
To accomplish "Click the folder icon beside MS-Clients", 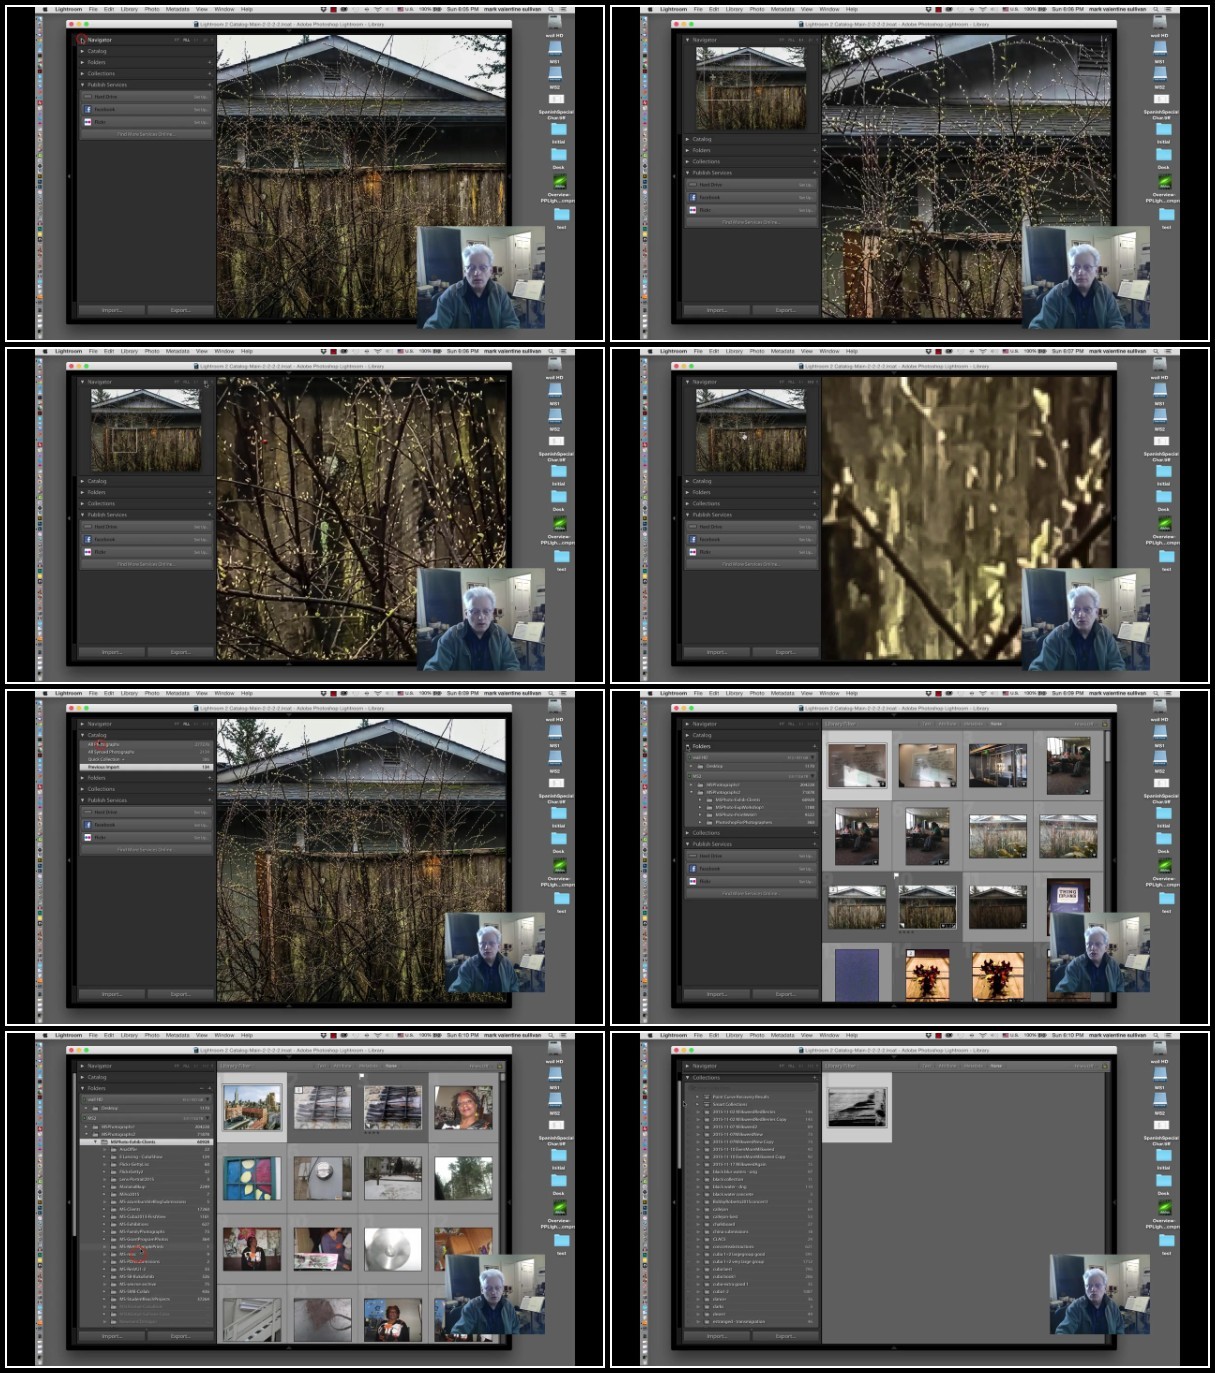I will (113, 1209).
